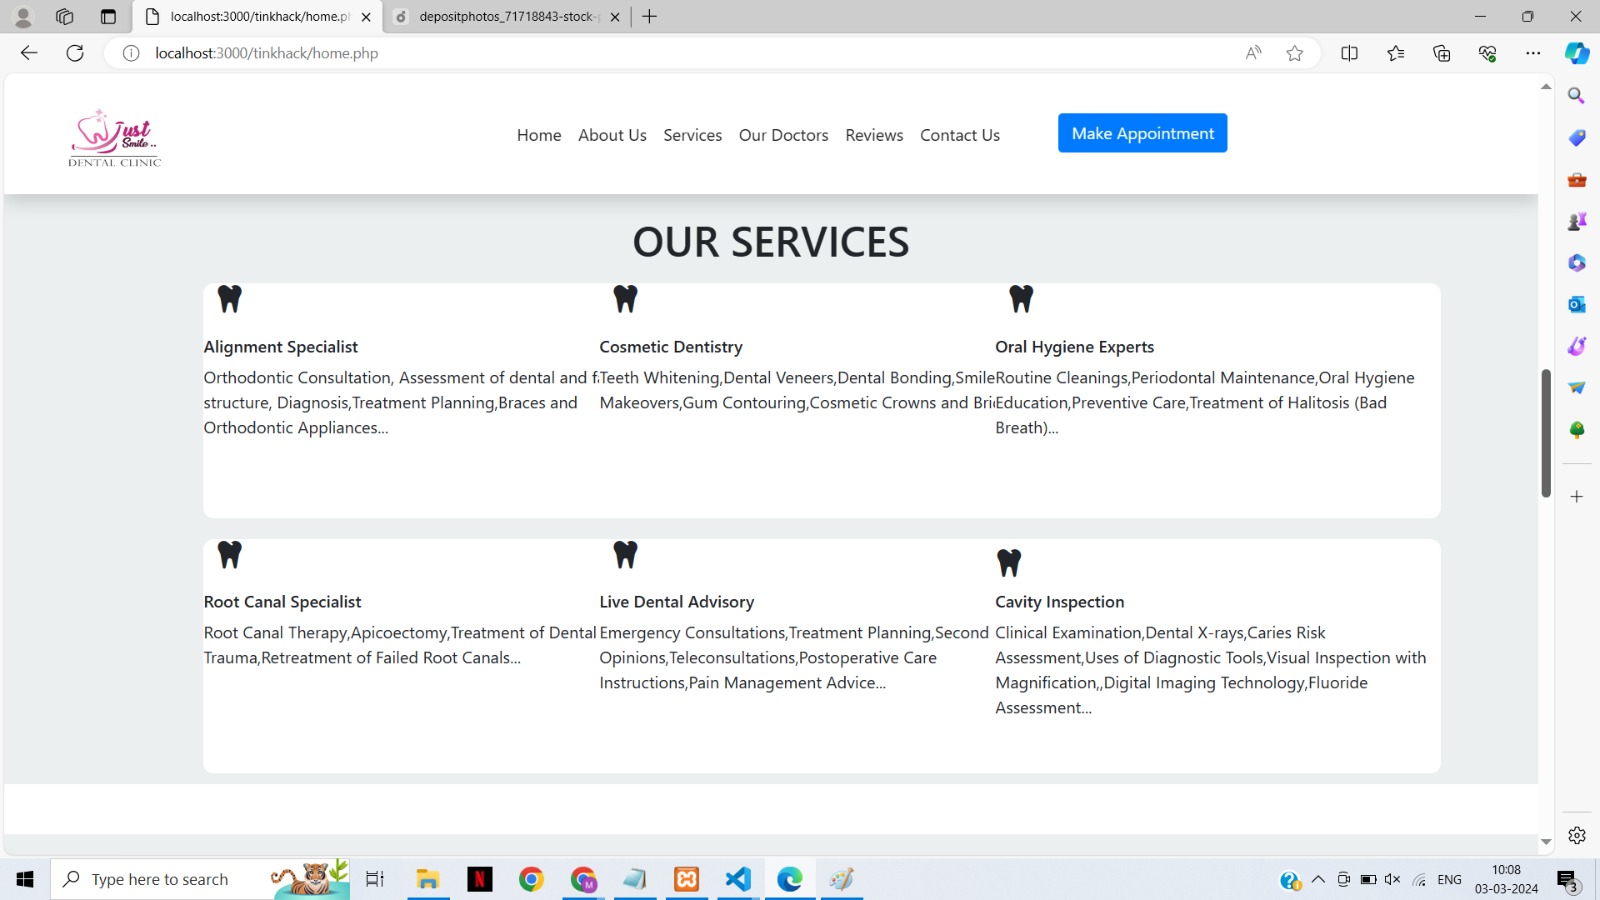Click tooth icon above Cavity Inspection
1600x900 pixels.
point(1009,563)
